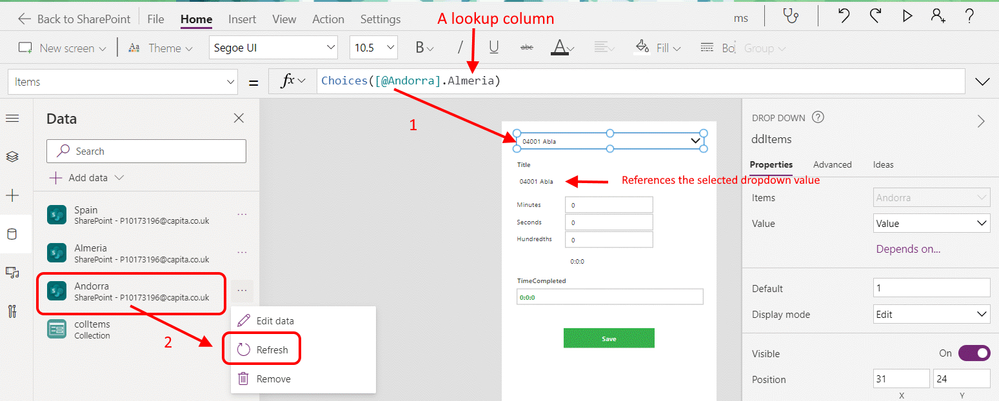
Task: Open the Tree view layers icon
Action: pyautogui.click(x=12, y=157)
